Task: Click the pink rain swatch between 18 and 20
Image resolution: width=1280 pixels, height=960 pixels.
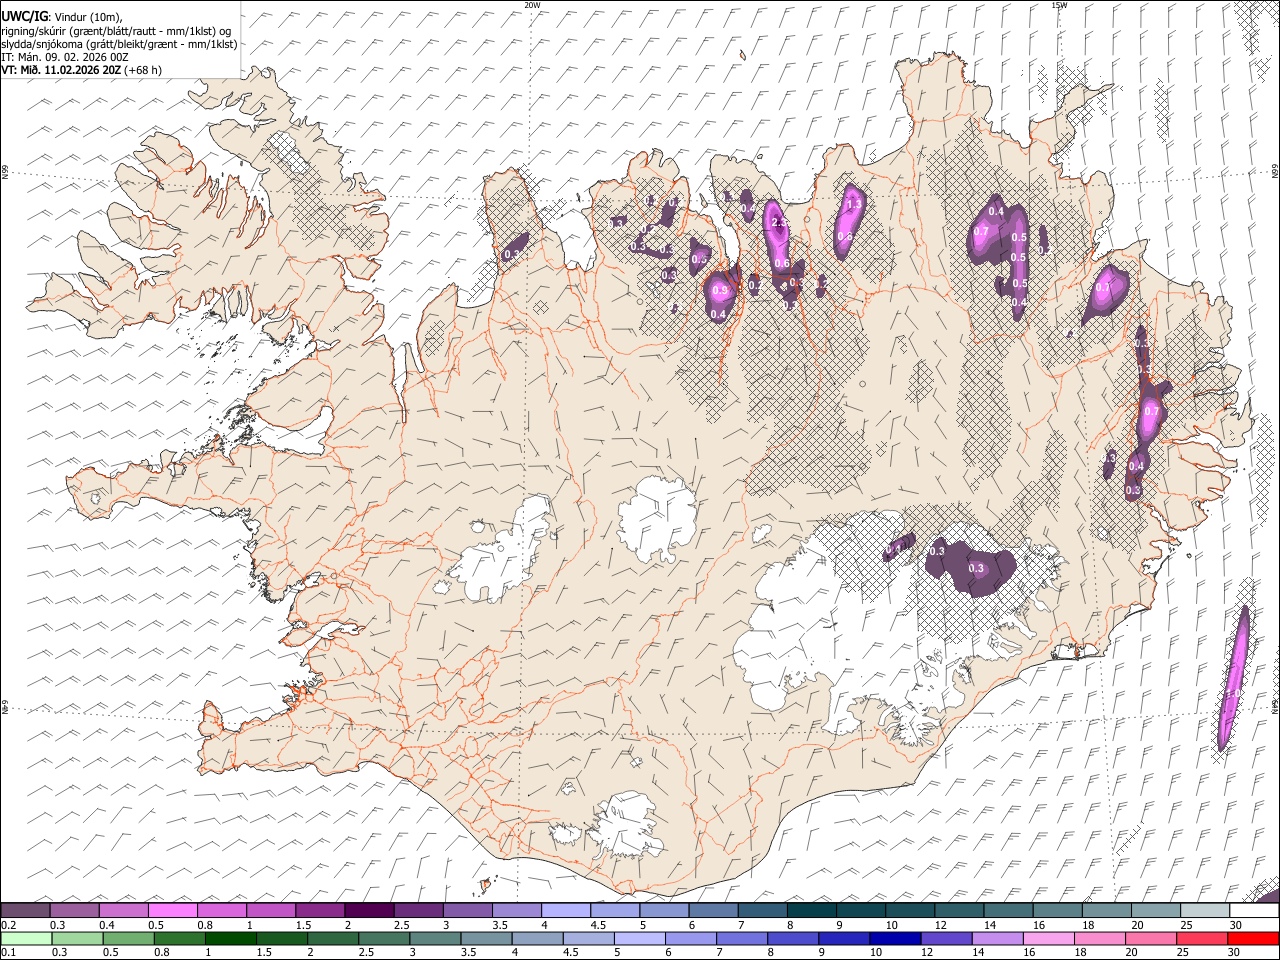Action: (x=1099, y=938)
